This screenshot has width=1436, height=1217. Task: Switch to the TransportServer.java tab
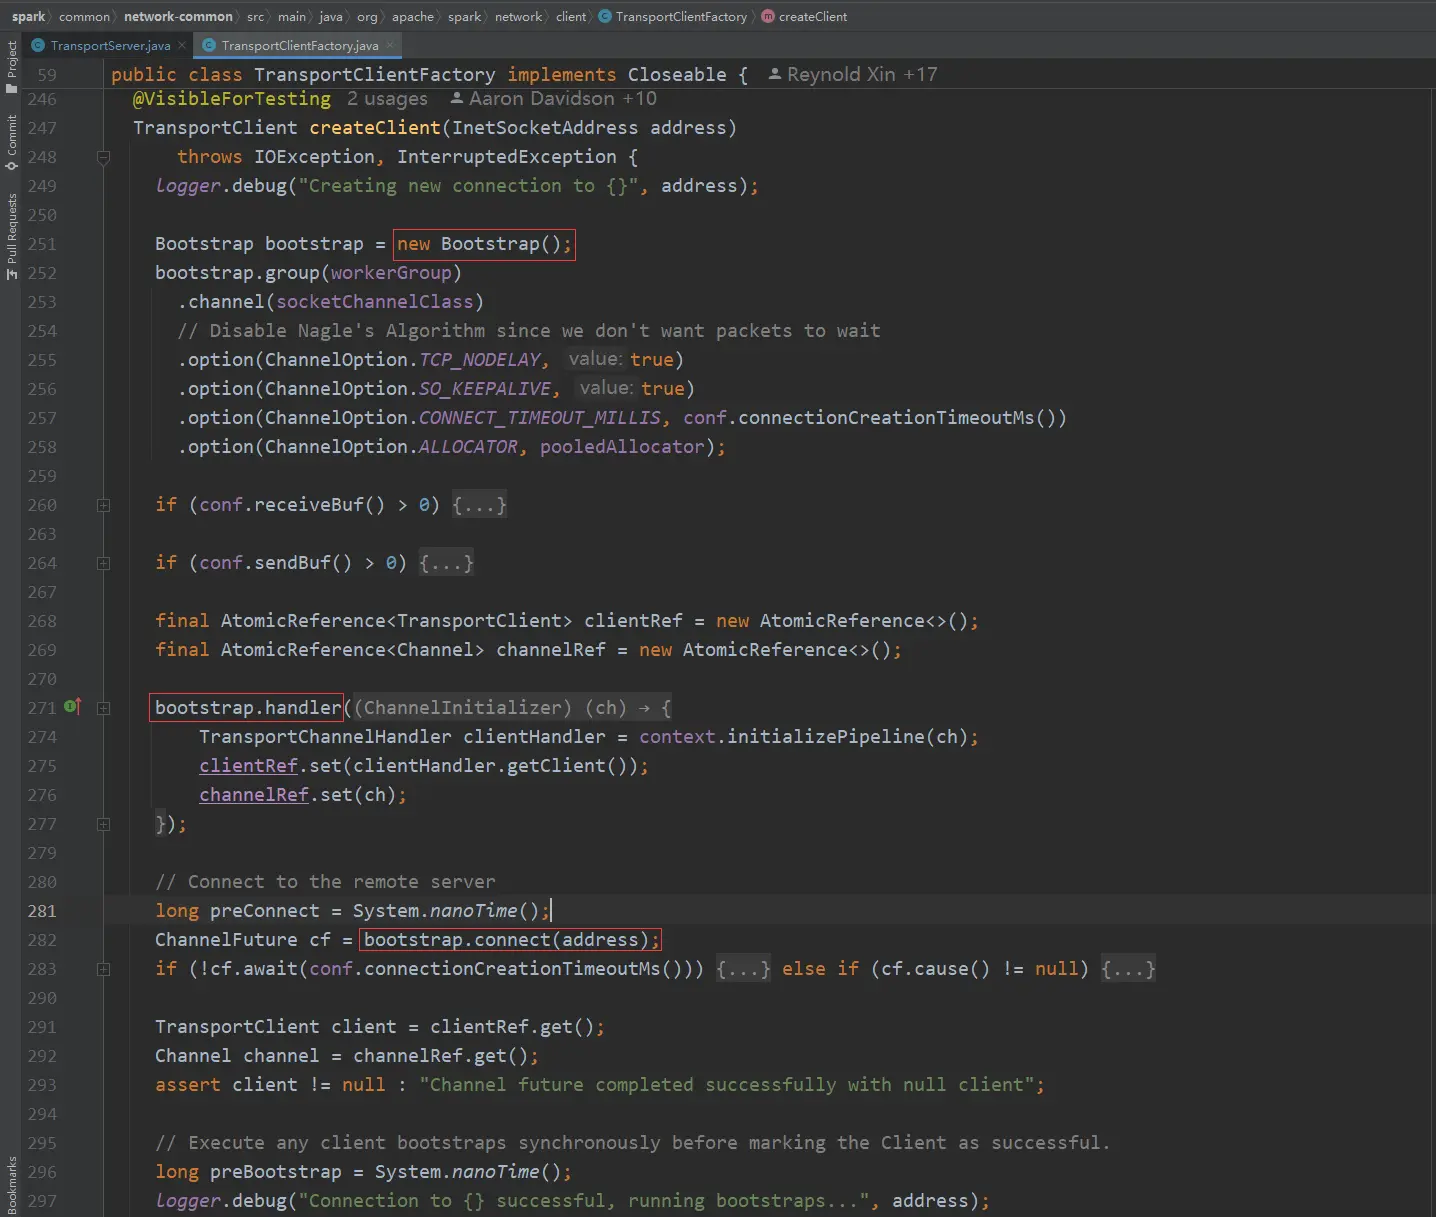[x=110, y=45]
